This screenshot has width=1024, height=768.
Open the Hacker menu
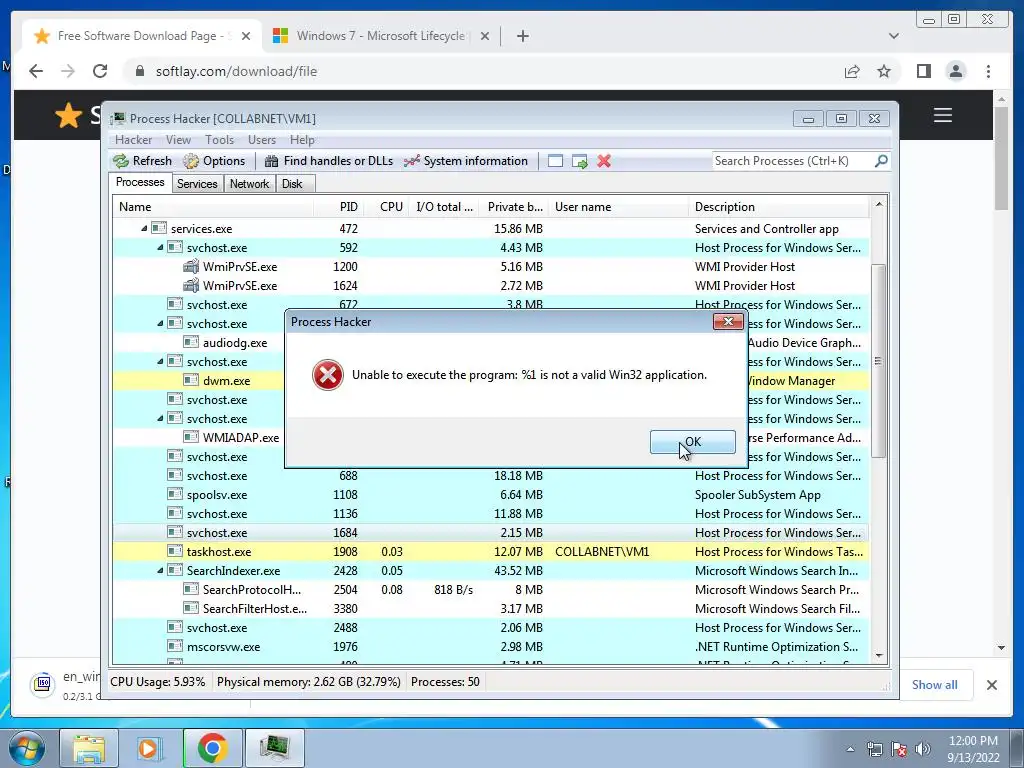[133, 140]
